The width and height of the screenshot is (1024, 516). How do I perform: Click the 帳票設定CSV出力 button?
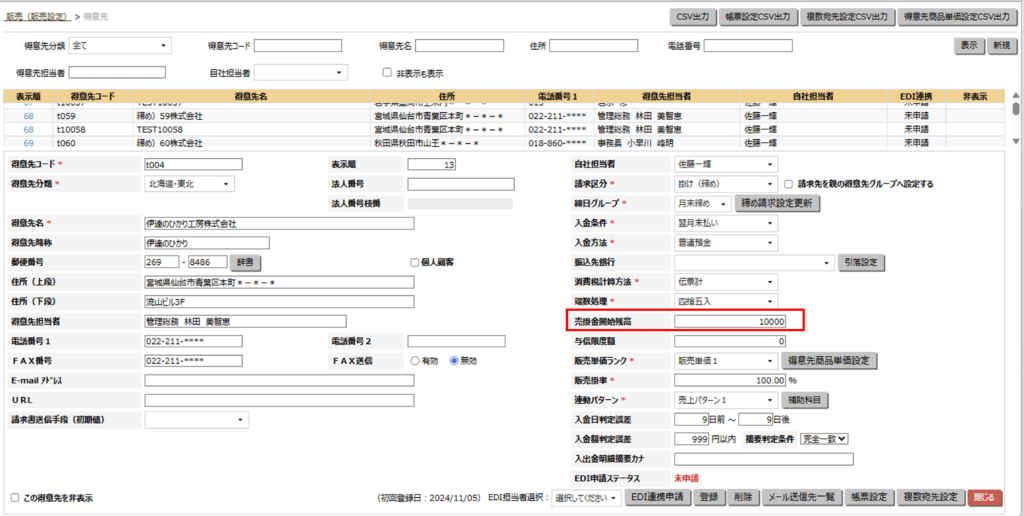point(758,17)
